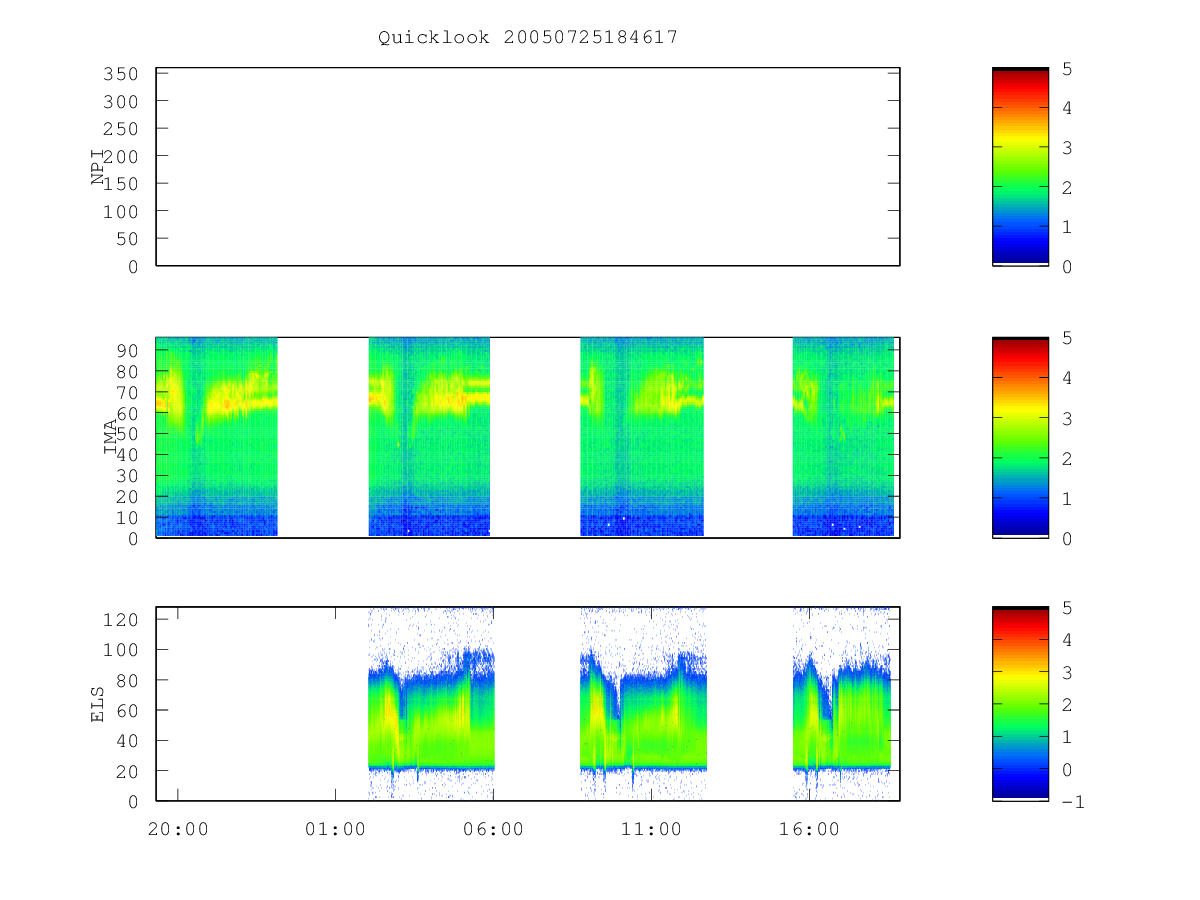Click the '300' tick on the NPI axis

click(122, 102)
